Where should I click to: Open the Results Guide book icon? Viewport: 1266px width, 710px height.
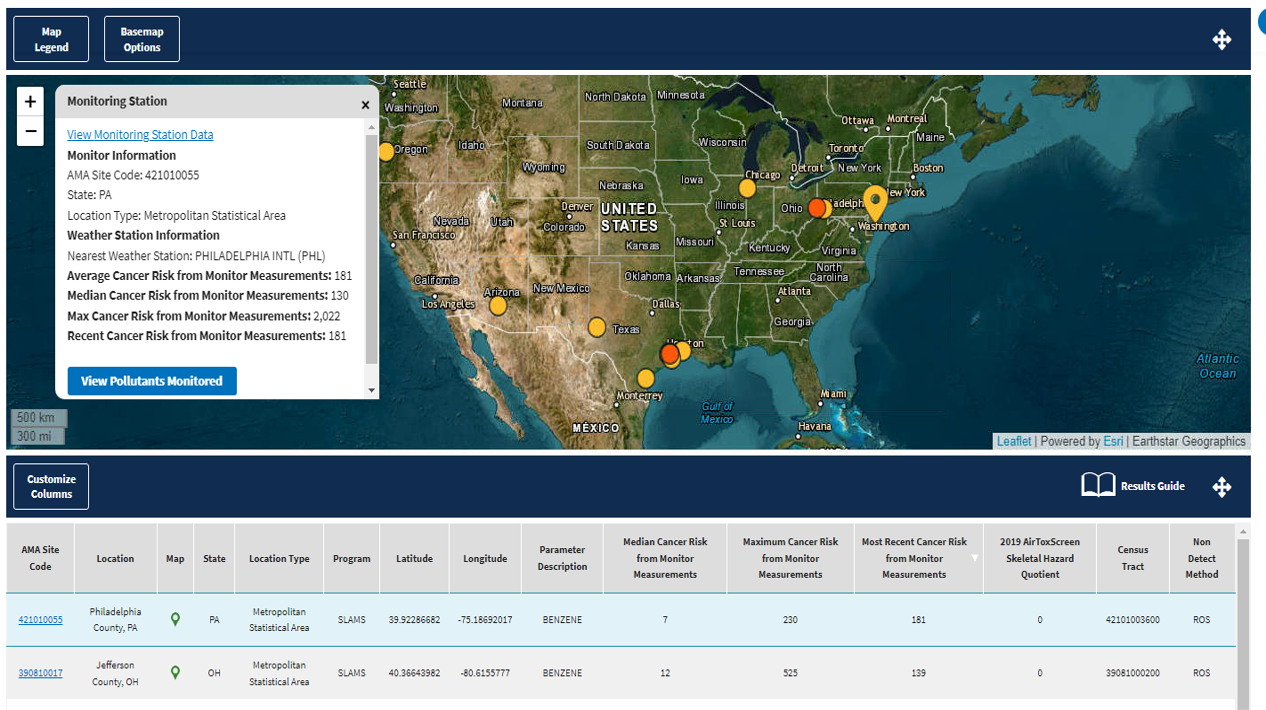tap(1098, 485)
